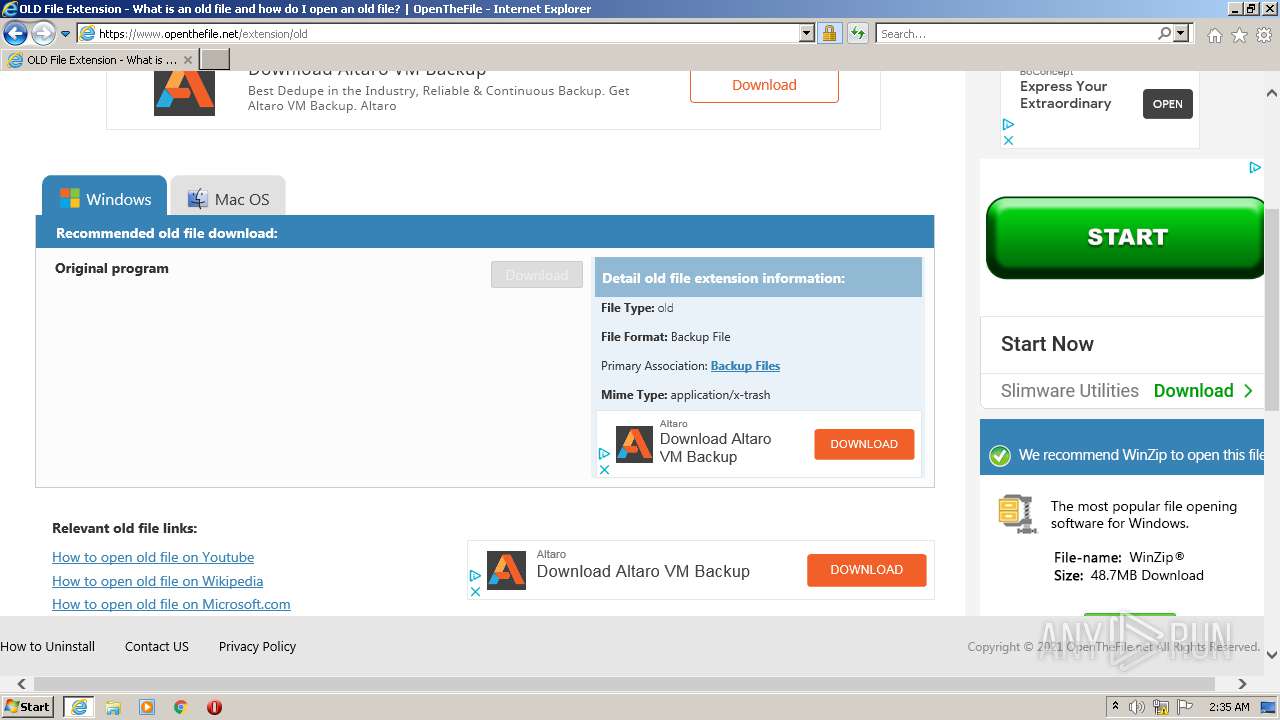Click the Slimware Utilities Download link
Viewport: 1280px width, 720px height.
pos(1203,391)
